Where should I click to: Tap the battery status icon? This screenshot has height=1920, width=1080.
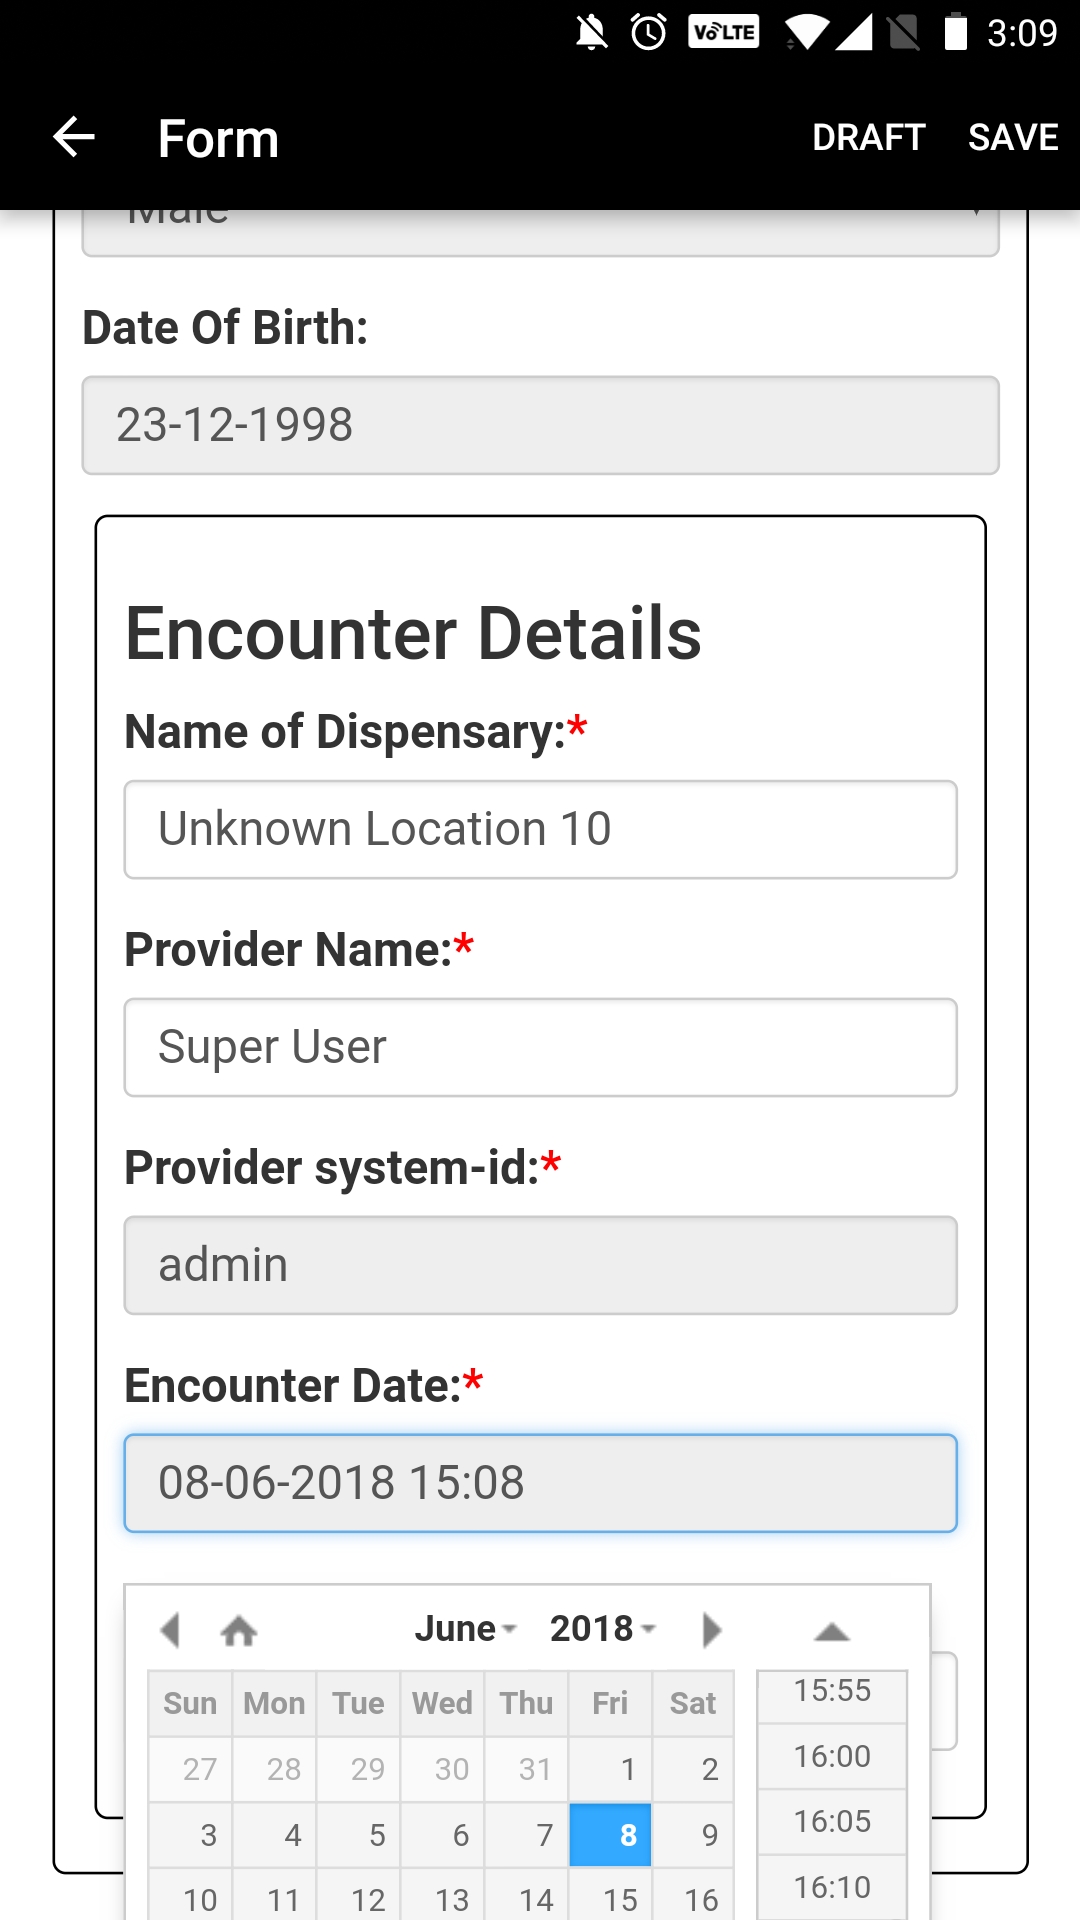click(x=956, y=33)
